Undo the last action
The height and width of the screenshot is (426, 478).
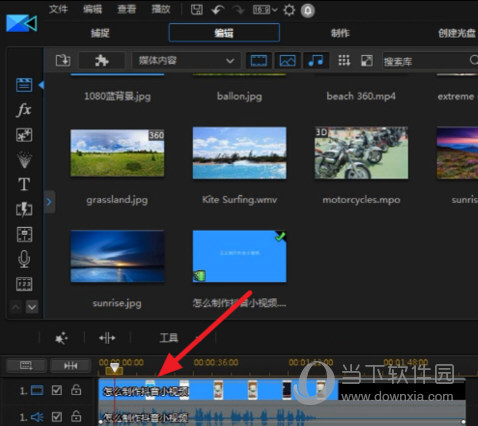click(217, 10)
